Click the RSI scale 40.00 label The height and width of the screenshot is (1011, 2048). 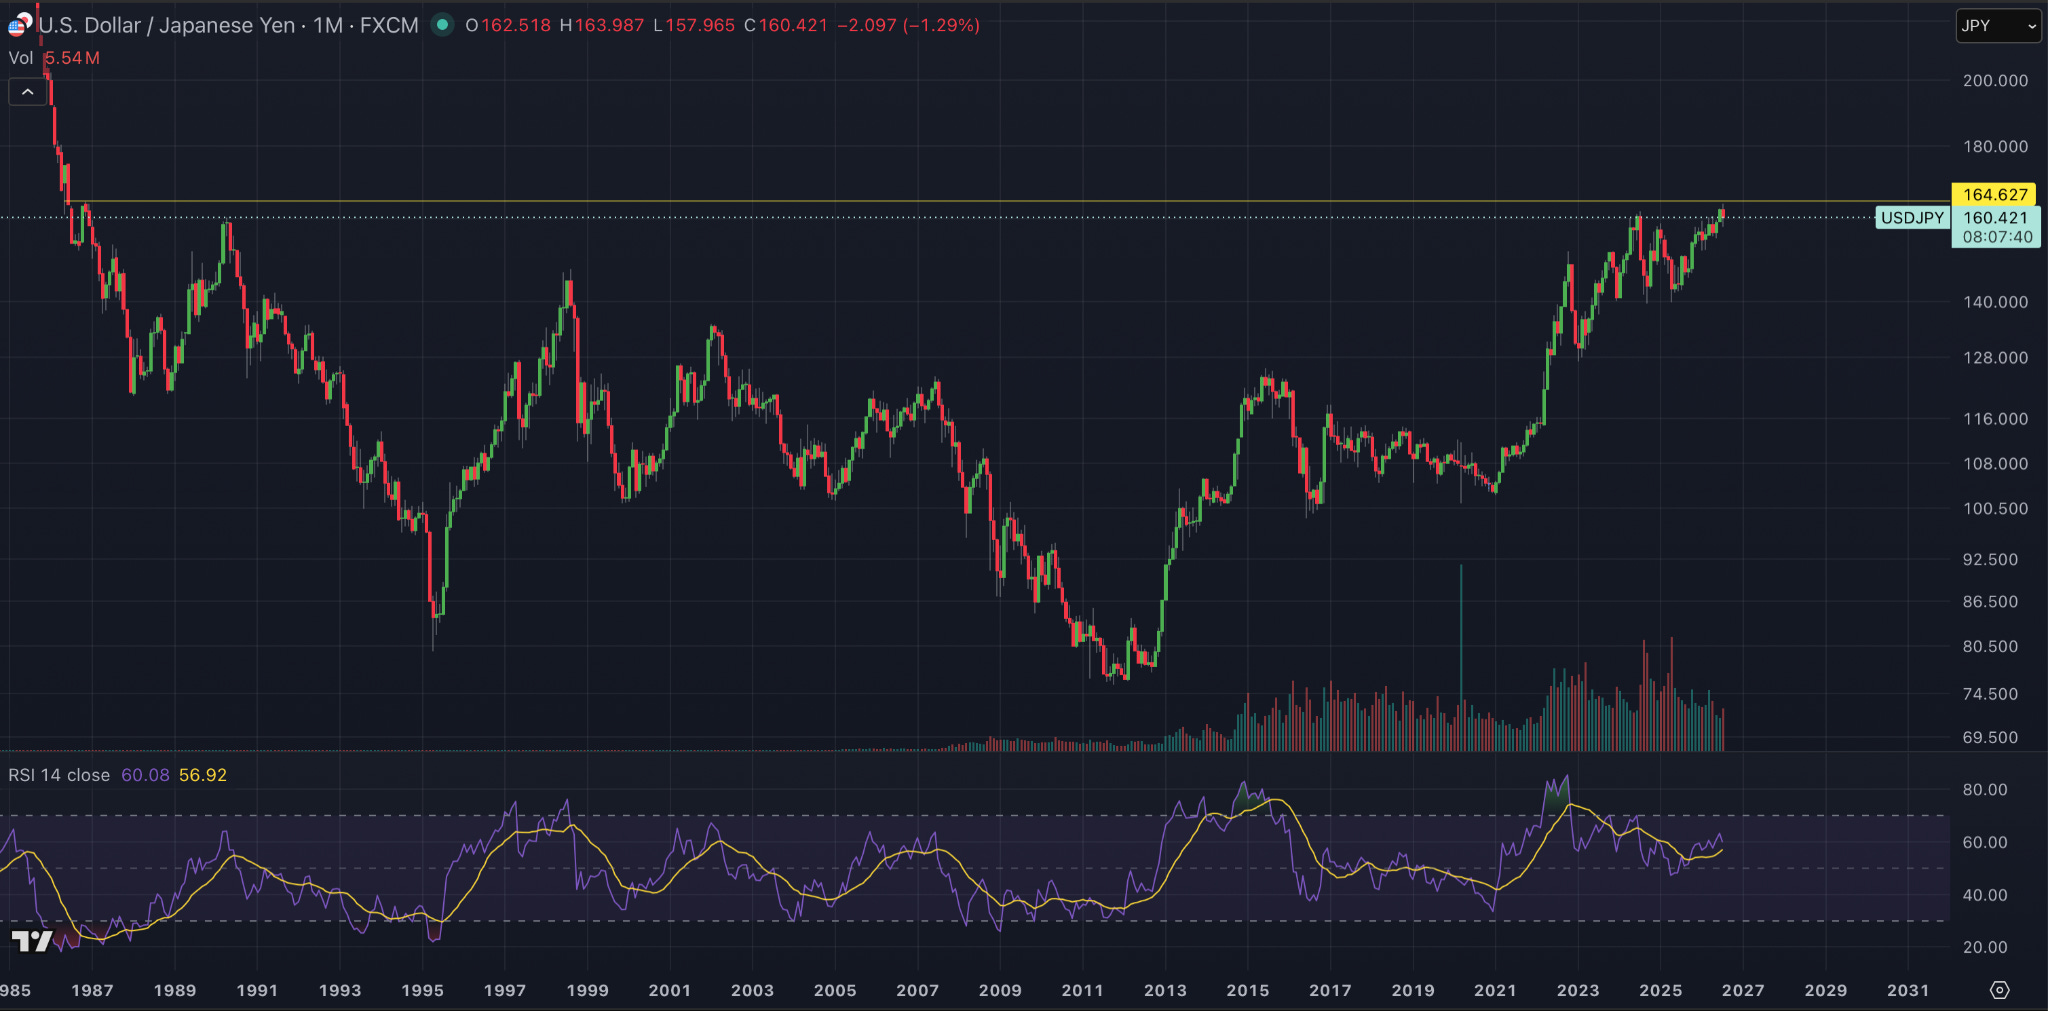(1985, 895)
